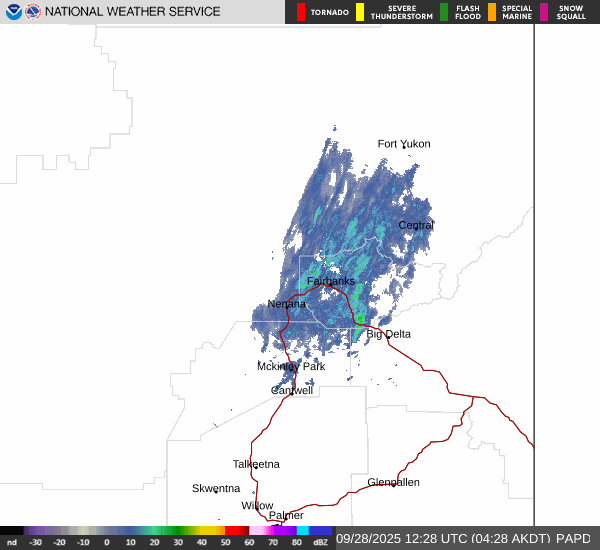Click the National Weather Service header title
The height and width of the screenshot is (550, 600).
point(132,12)
